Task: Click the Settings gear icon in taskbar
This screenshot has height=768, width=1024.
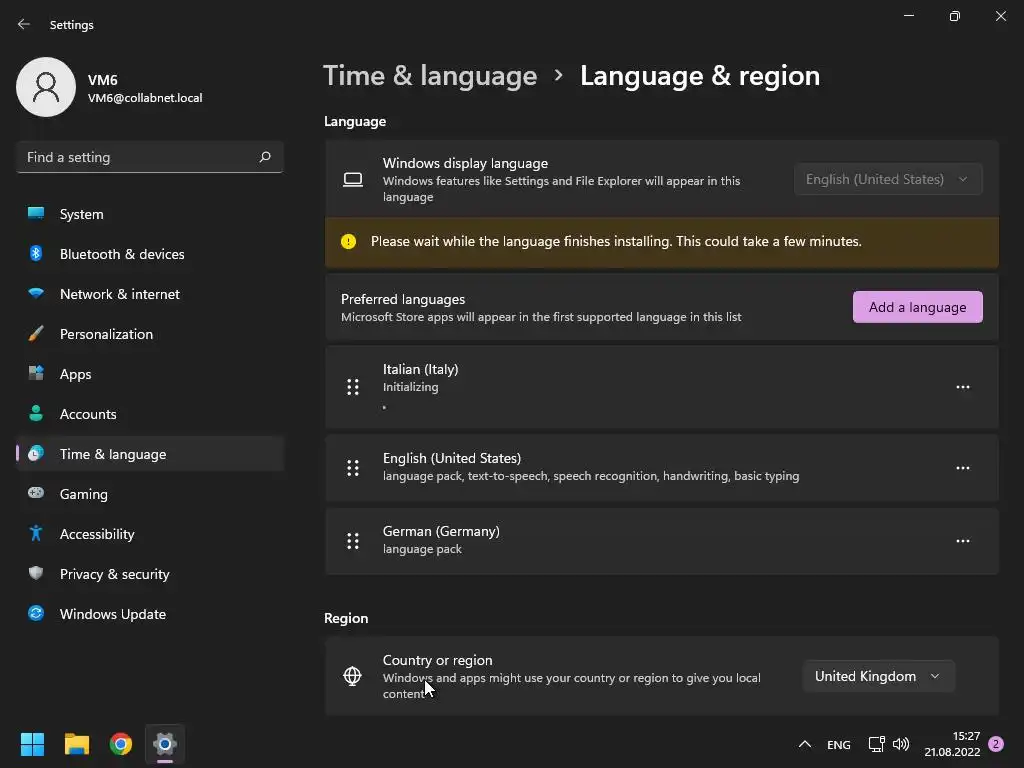Action: pos(165,744)
